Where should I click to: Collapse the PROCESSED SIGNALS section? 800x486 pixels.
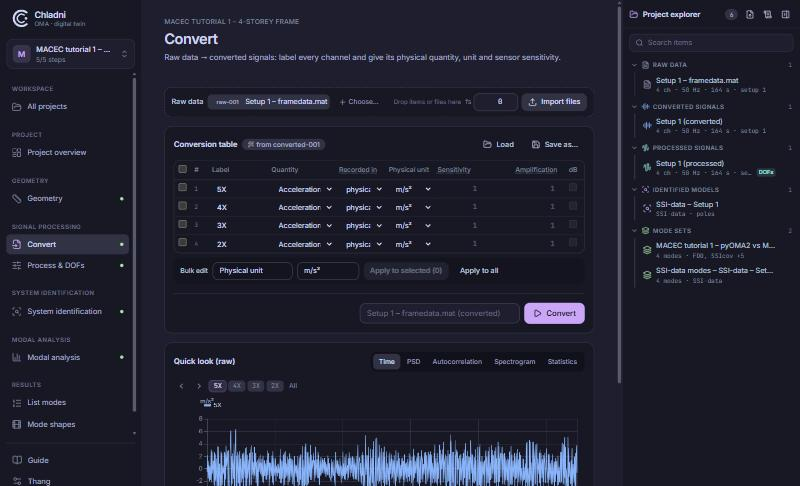pos(634,148)
